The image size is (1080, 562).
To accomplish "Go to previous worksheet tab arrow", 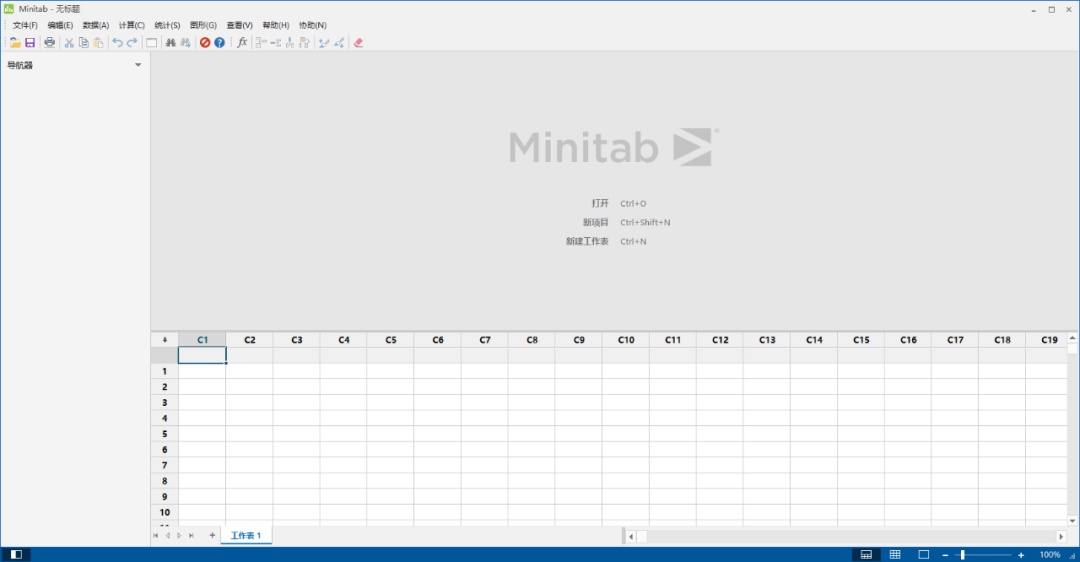I will (167, 535).
